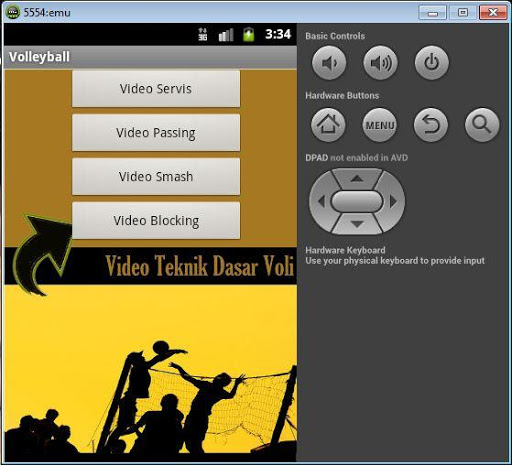Open Video Servis
The width and height of the screenshot is (512, 465).
tap(156, 89)
